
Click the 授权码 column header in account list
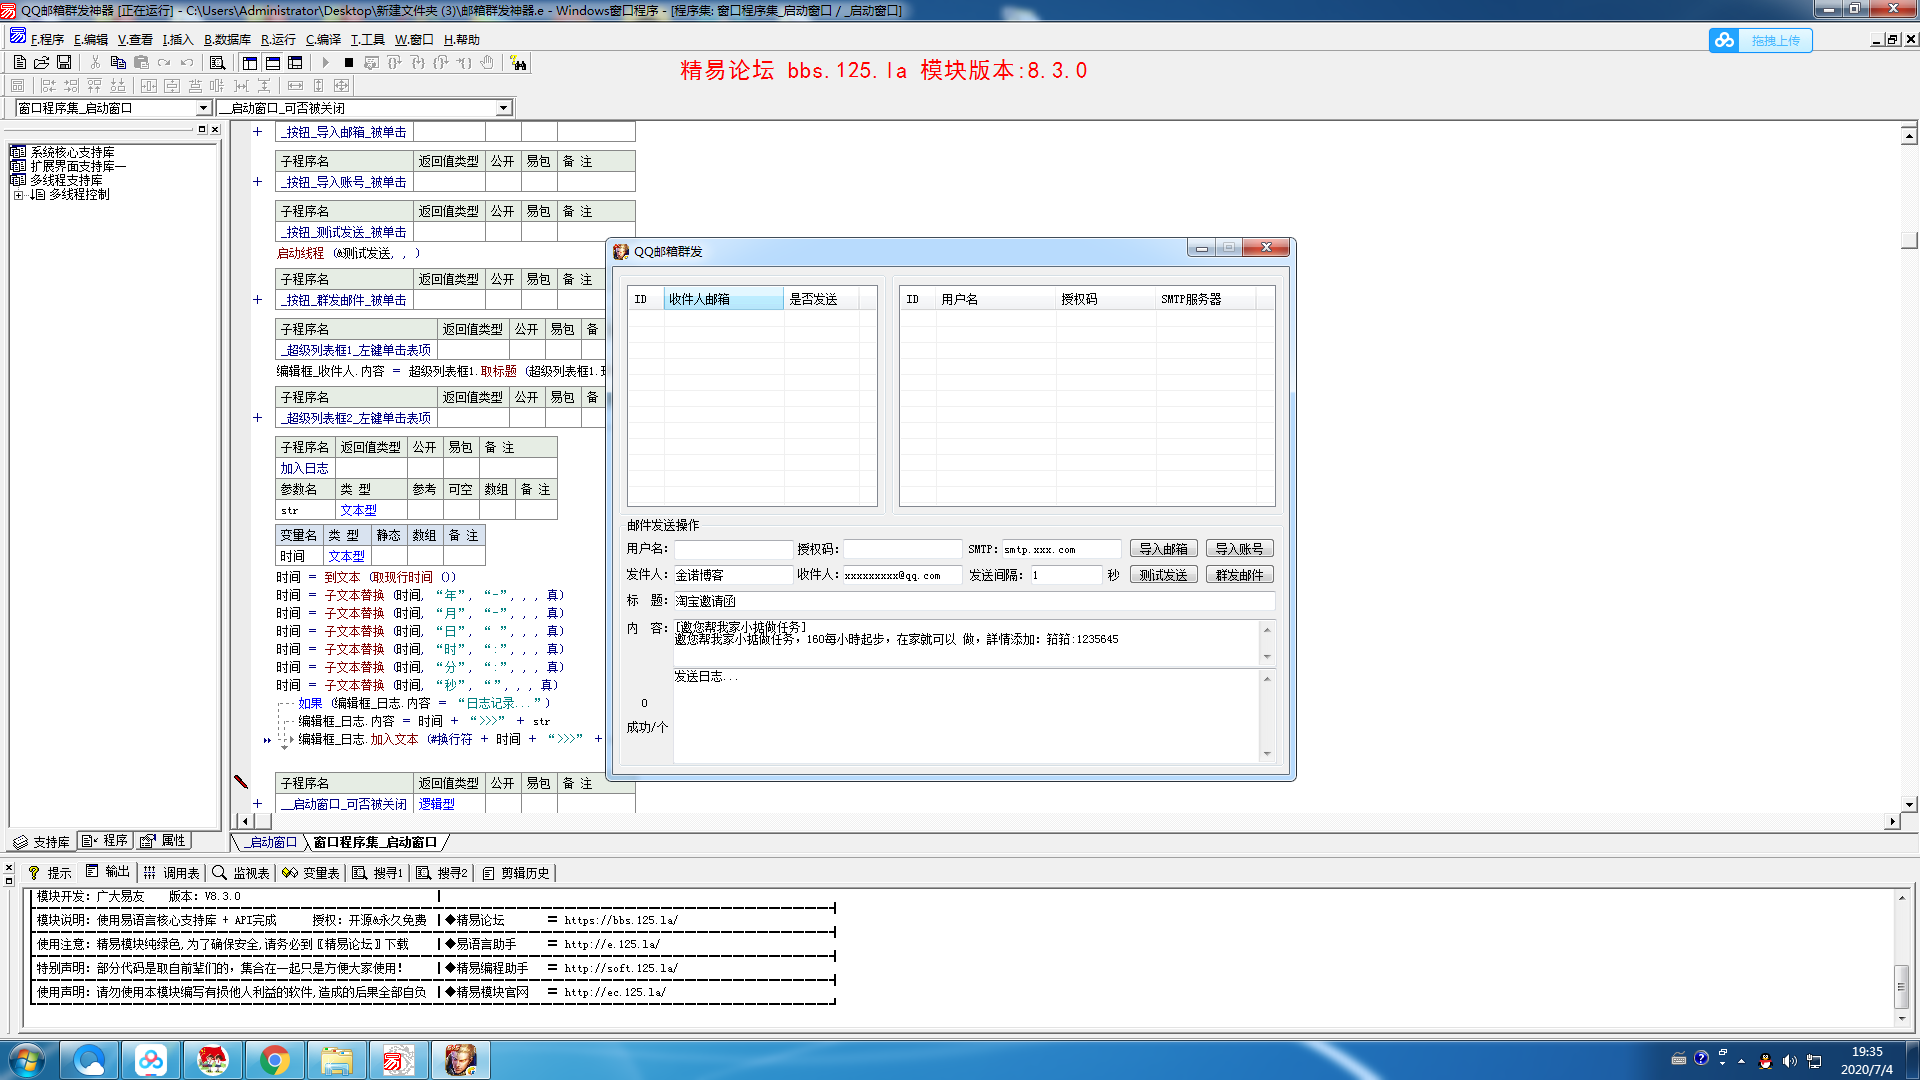point(1106,299)
